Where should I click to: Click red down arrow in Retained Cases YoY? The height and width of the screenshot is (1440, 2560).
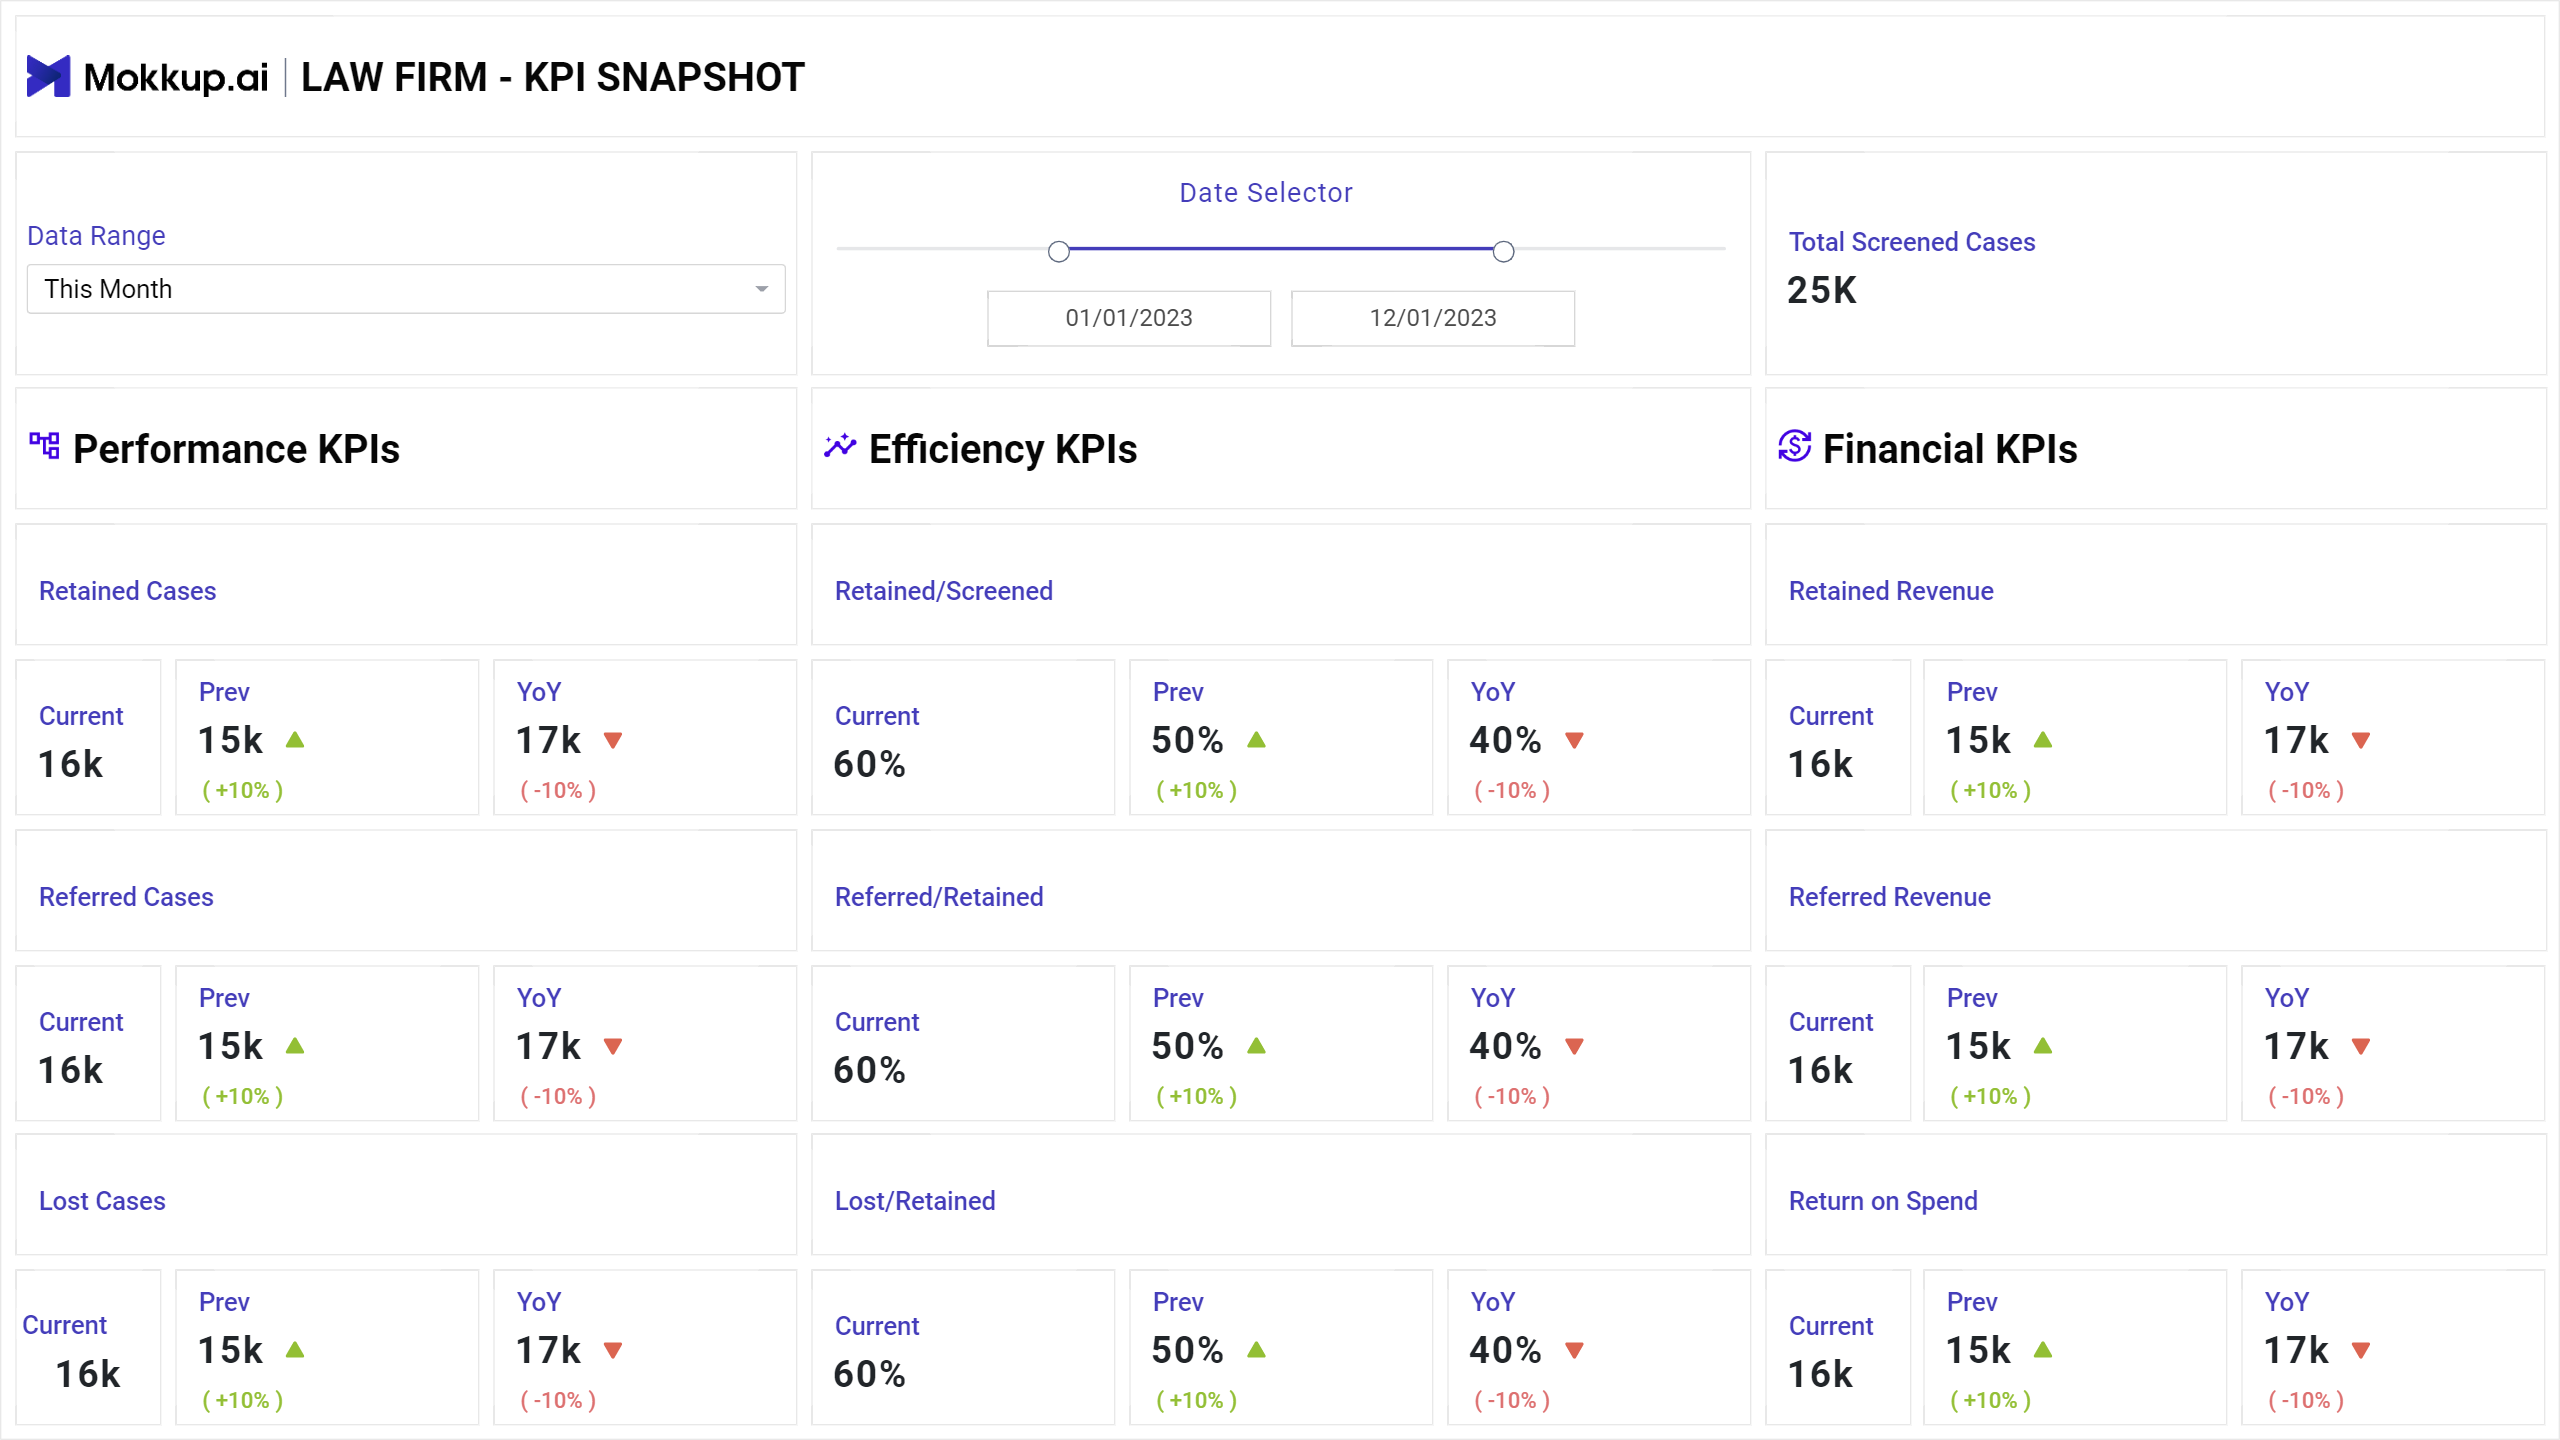pos(613,740)
